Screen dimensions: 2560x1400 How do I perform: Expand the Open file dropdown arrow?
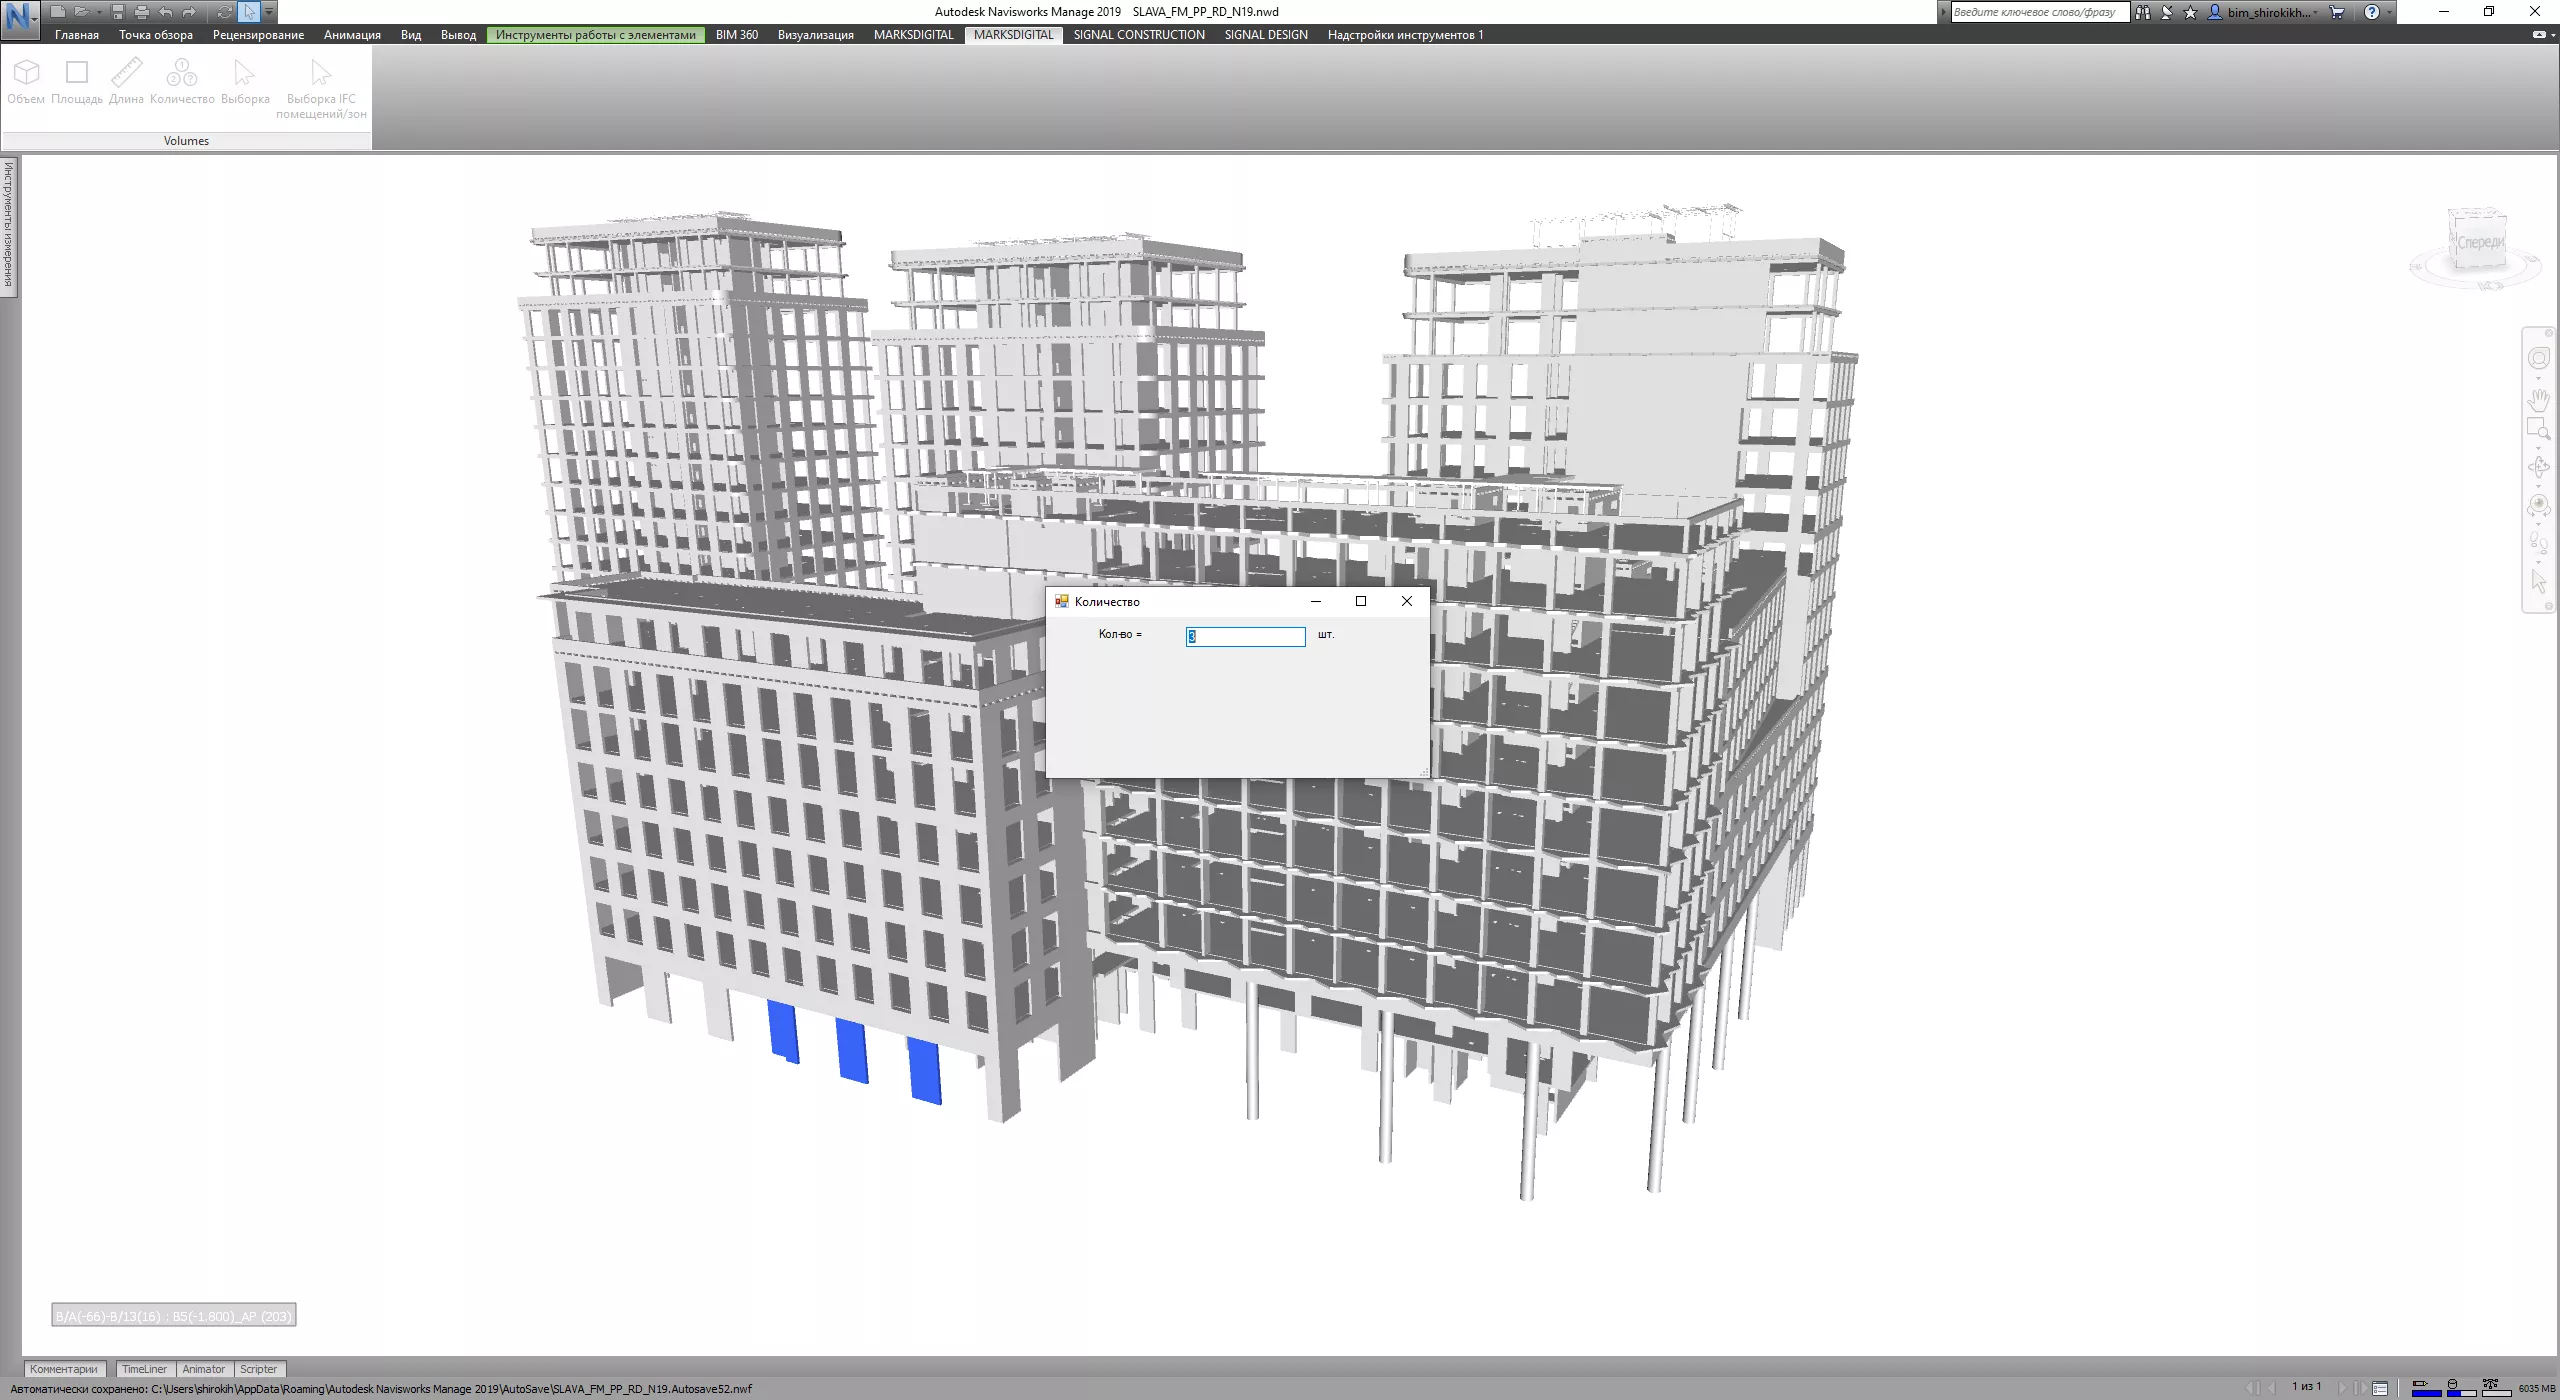click(x=99, y=12)
